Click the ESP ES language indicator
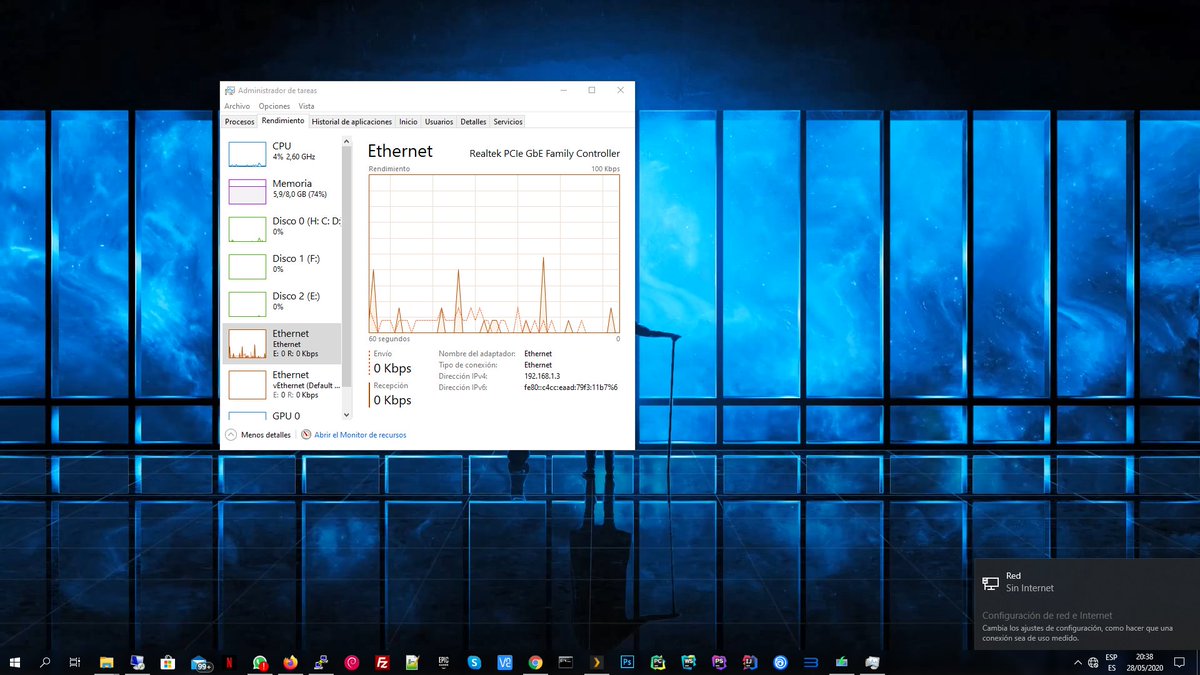This screenshot has height=675, width=1200. click(1111, 662)
